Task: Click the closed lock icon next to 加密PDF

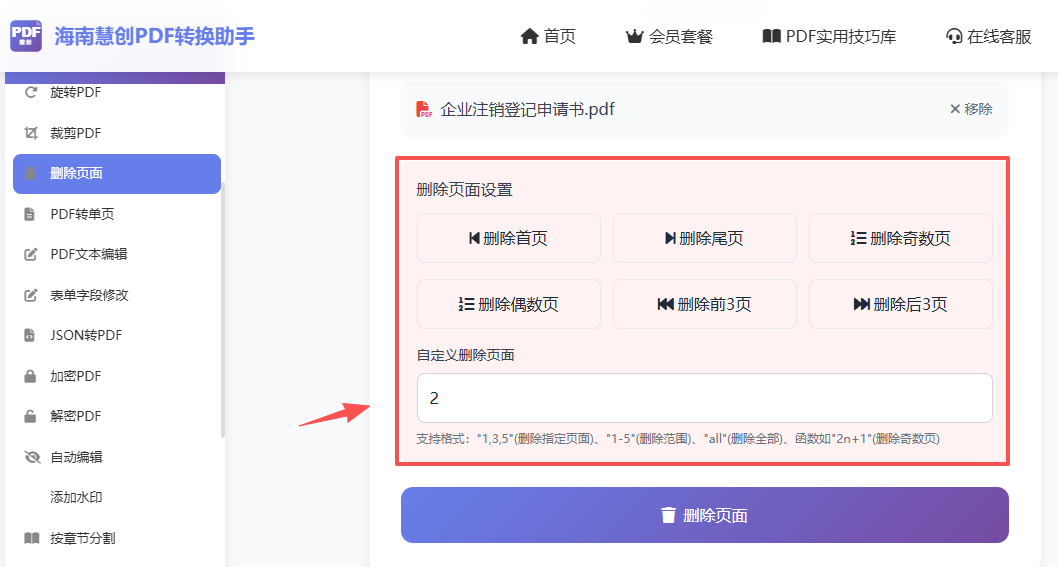Action: 30,376
